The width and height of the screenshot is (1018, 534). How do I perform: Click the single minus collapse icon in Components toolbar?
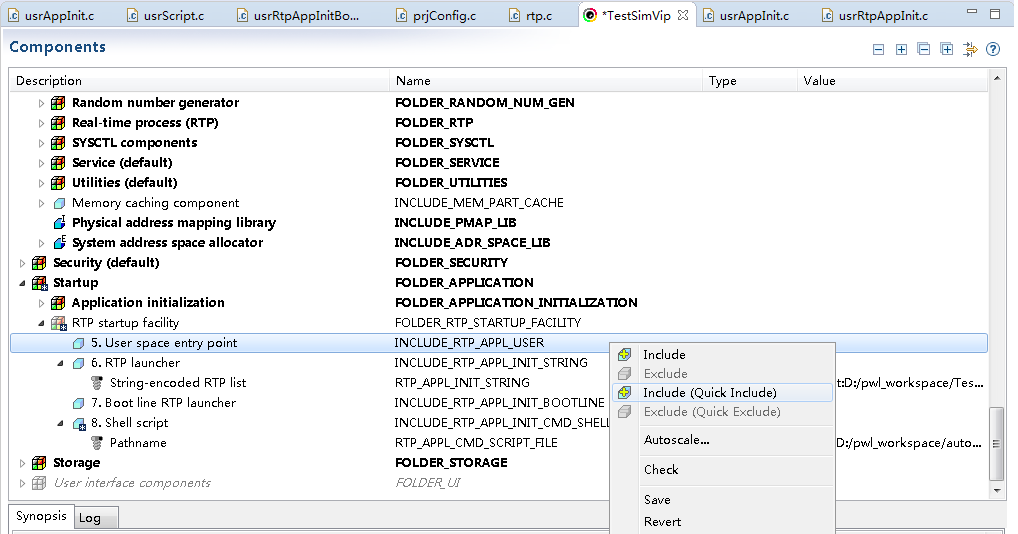[x=878, y=49]
